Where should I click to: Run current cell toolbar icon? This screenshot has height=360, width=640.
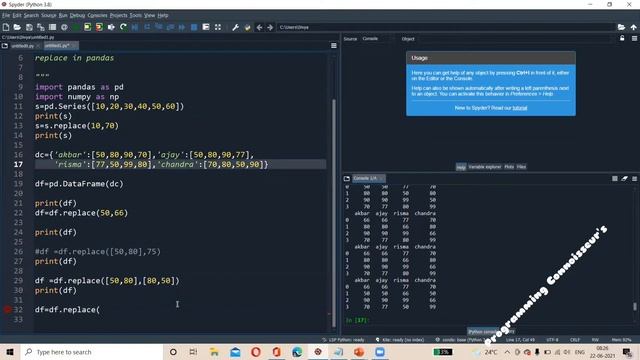(x=88, y=27)
